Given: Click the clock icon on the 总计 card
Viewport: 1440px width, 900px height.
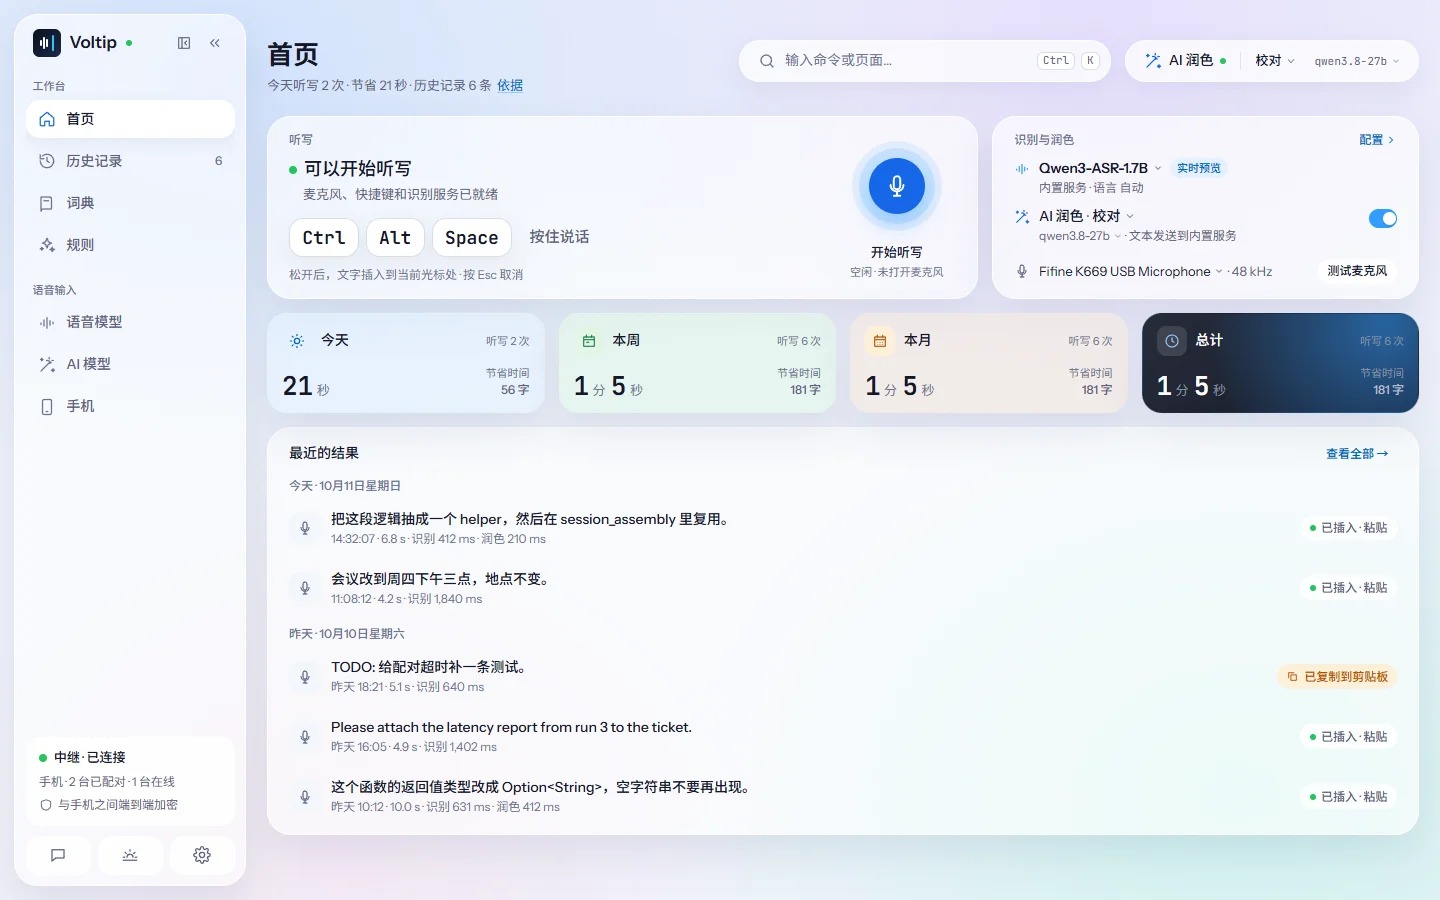Looking at the screenshot, I should point(1172,341).
